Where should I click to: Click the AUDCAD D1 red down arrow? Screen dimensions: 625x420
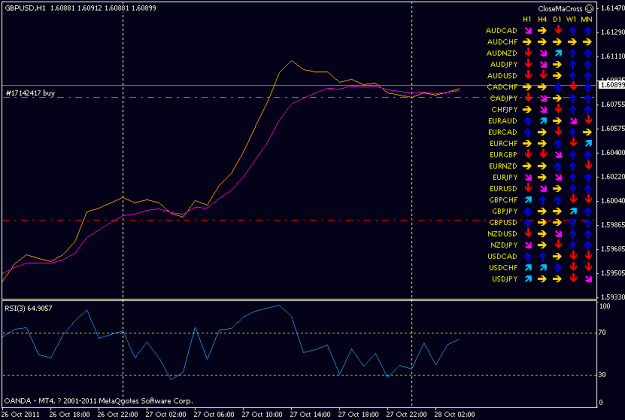[558, 30]
